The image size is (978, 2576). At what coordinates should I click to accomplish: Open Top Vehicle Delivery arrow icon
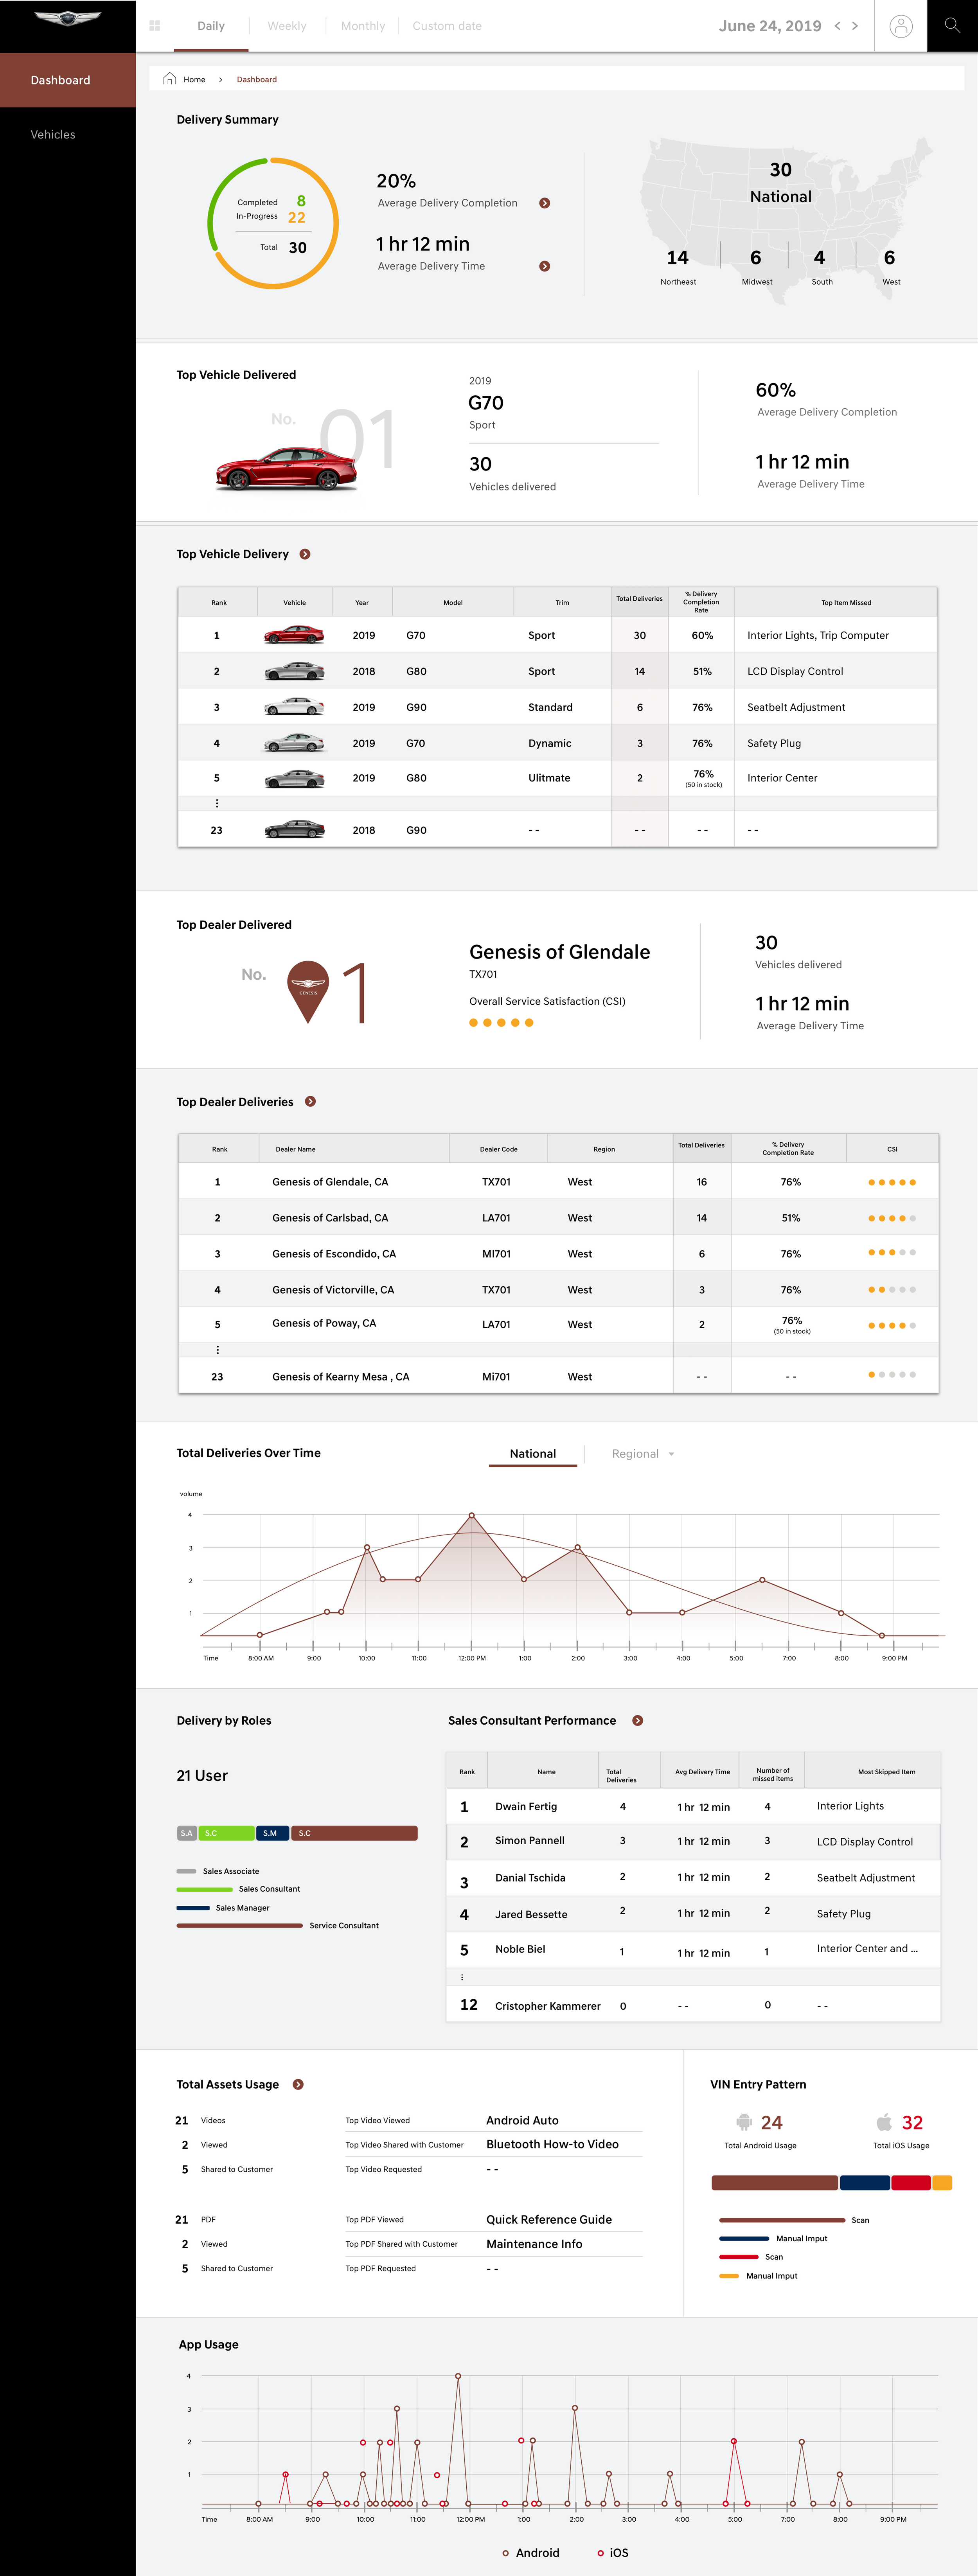coord(305,554)
